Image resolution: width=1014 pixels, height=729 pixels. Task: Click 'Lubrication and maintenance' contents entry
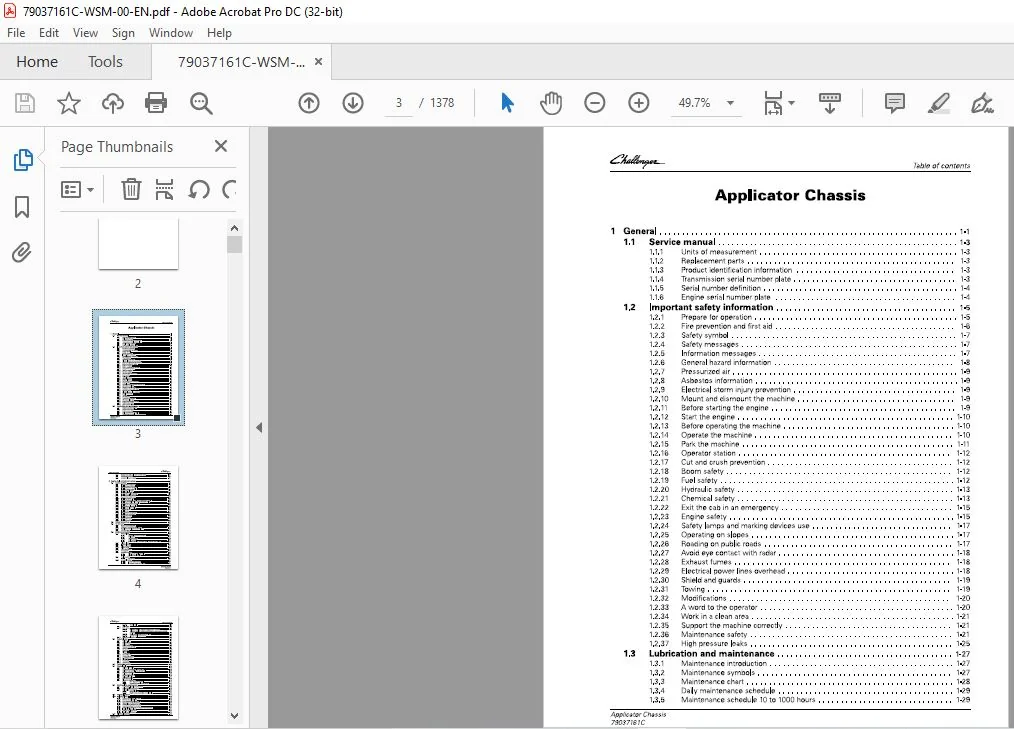pyautogui.click(x=711, y=654)
